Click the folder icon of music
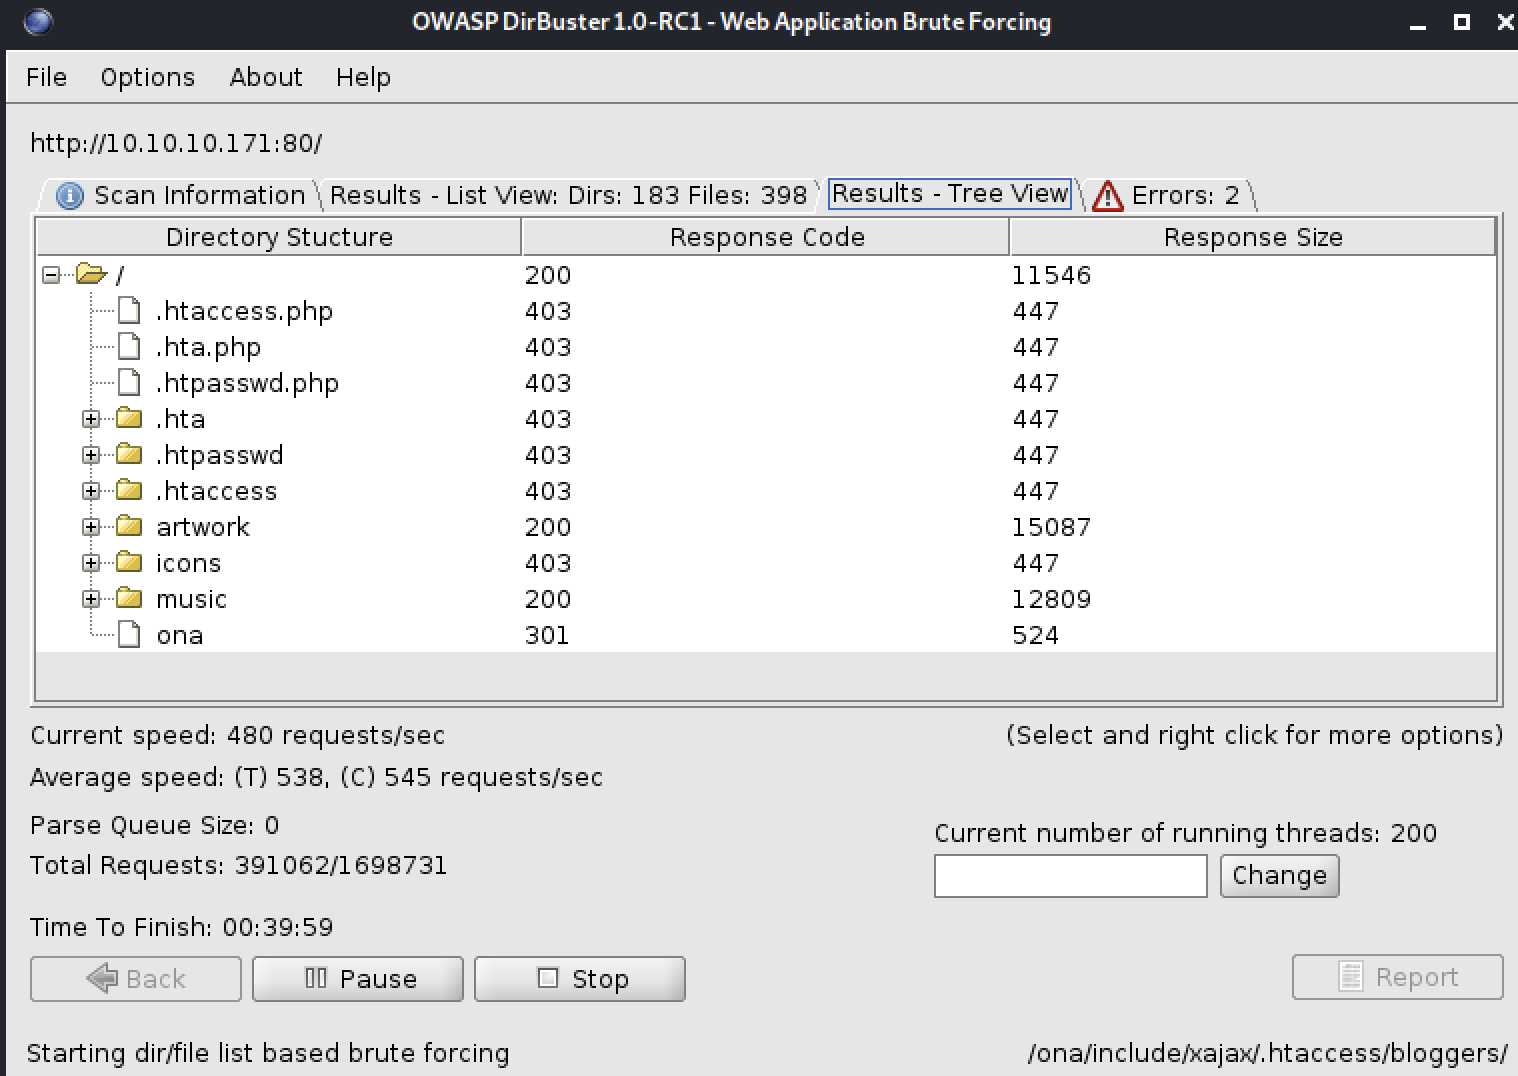This screenshot has width=1518, height=1076. click(129, 597)
